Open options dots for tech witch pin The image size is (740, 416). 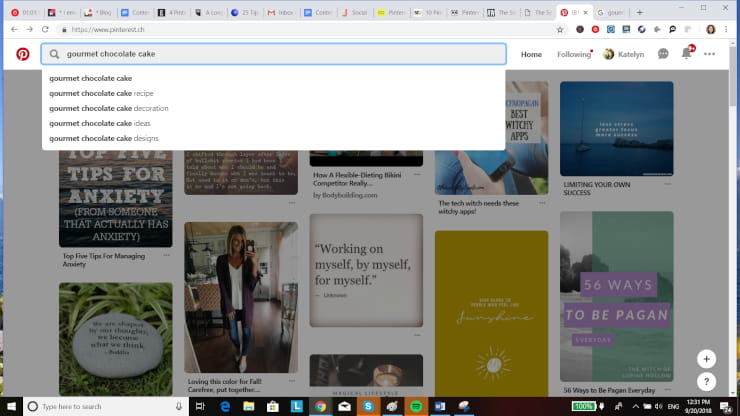542,203
